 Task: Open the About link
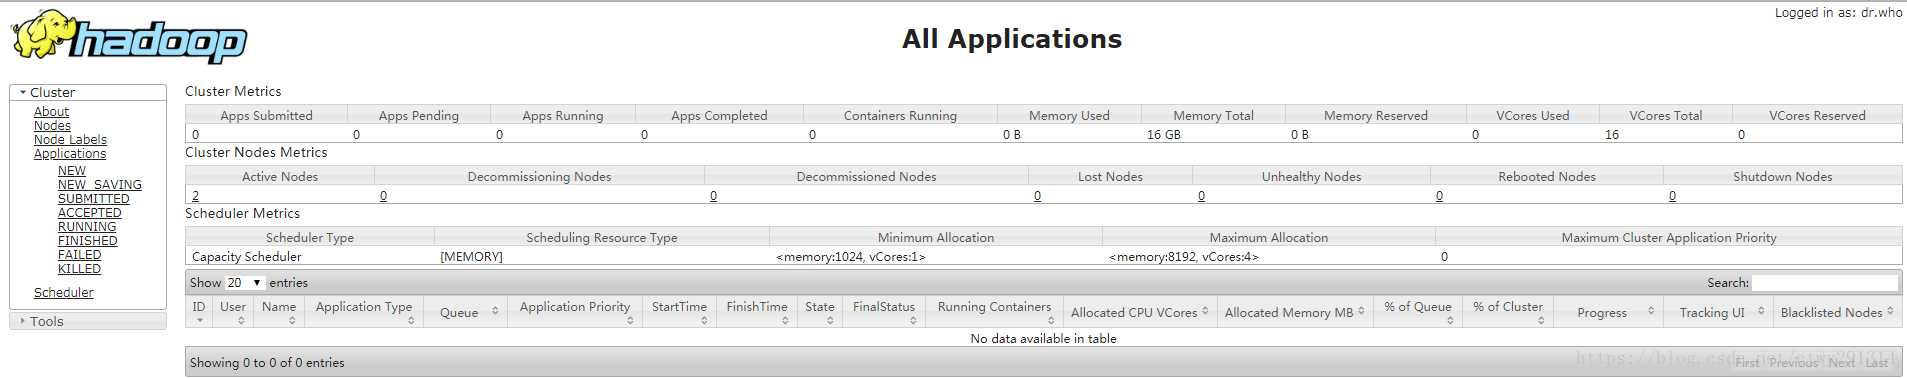(x=51, y=112)
